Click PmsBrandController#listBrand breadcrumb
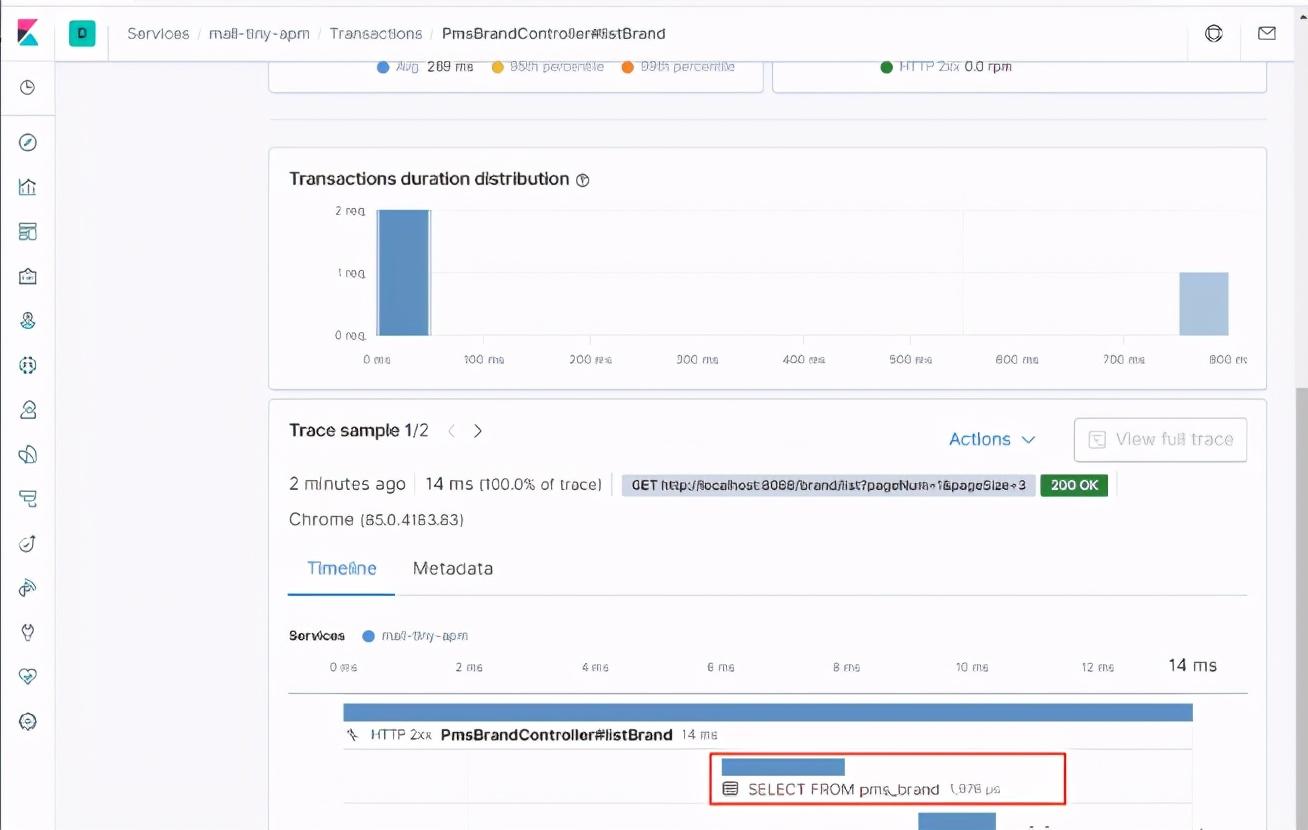This screenshot has width=1308, height=830. click(x=554, y=33)
